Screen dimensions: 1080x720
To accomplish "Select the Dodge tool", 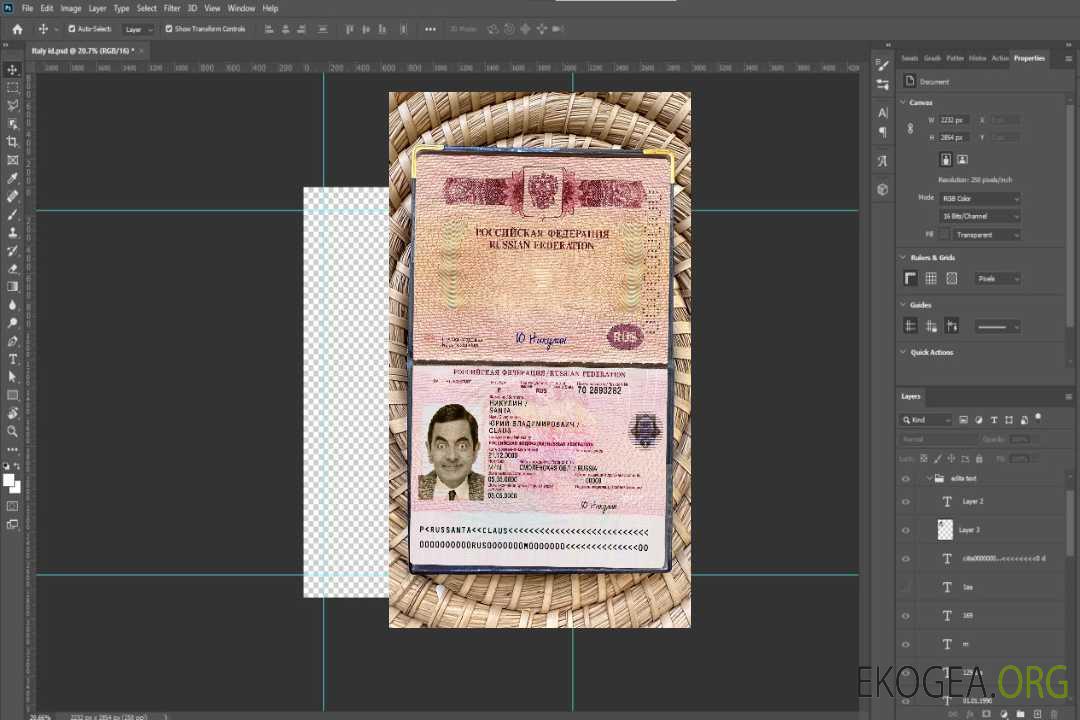I will (12, 323).
